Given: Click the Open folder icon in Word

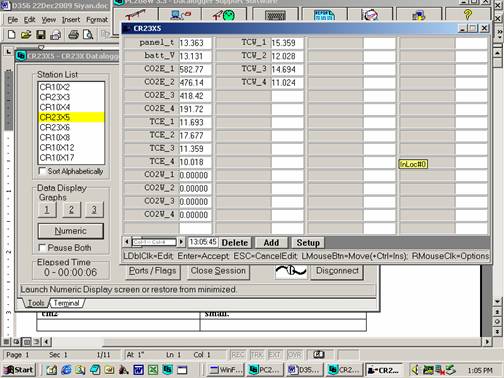Looking at the screenshot, I should [x=26, y=34].
